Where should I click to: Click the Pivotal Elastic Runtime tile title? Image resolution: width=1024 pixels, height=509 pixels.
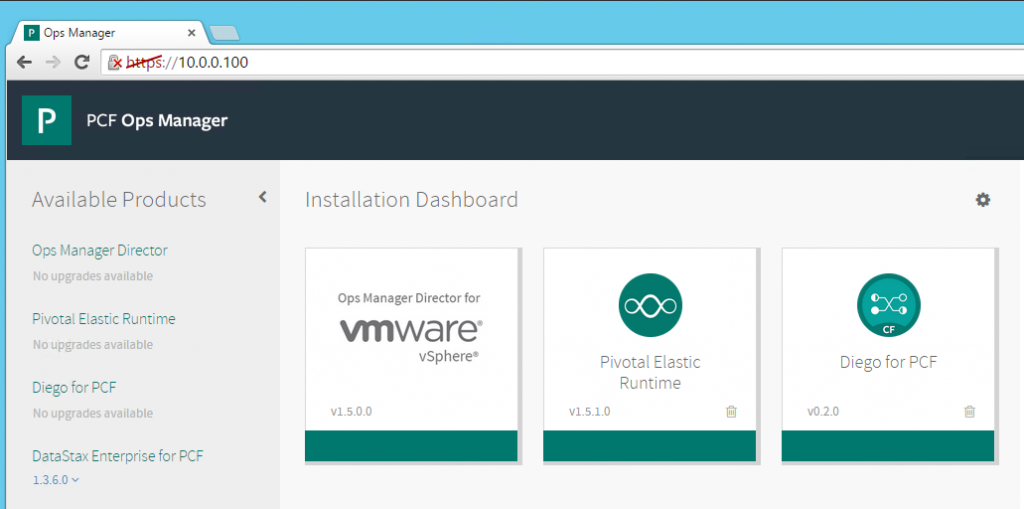pos(650,372)
